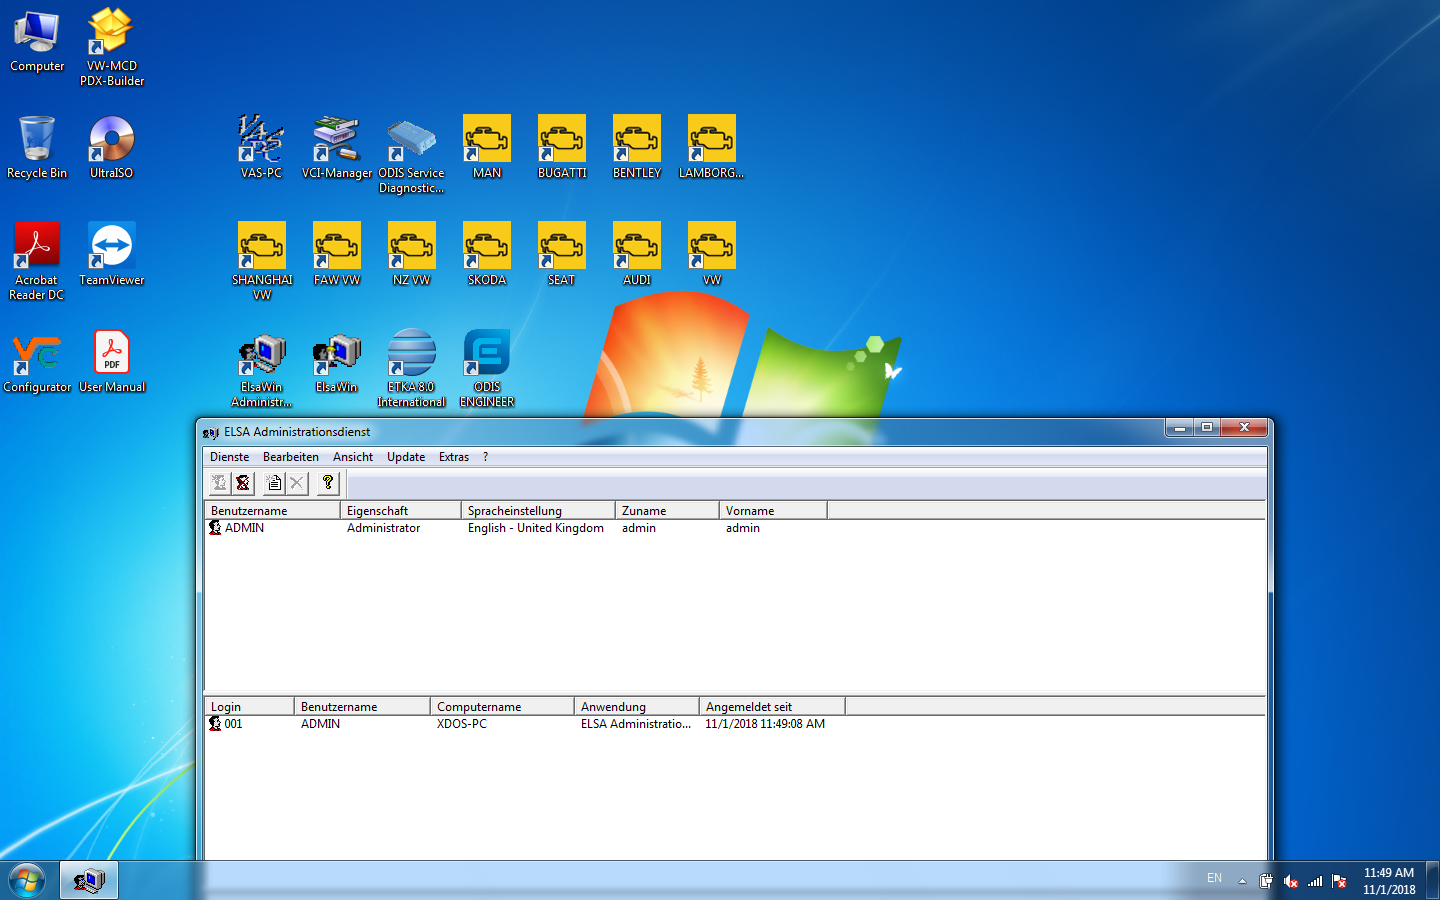Click the XDOS-PC computer name cell
1440x900 pixels.
point(462,724)
